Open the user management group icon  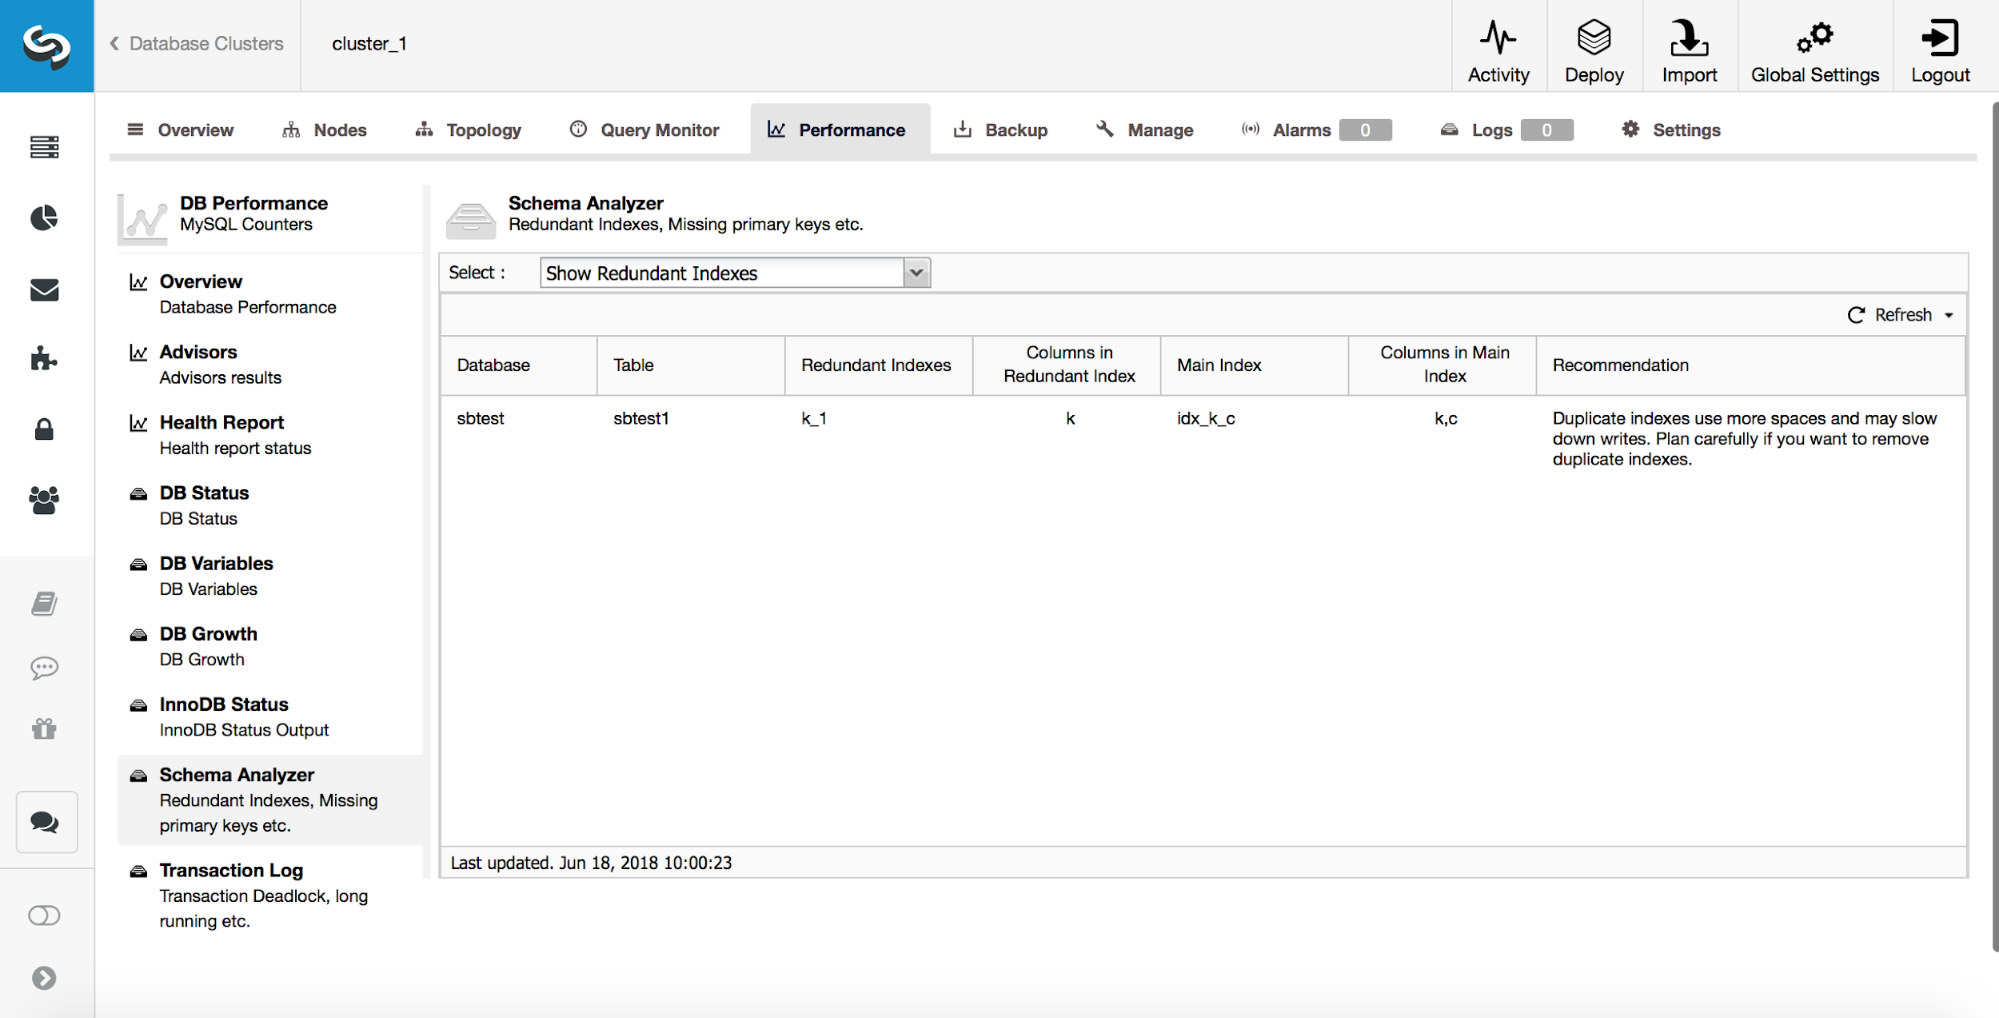[x=44, y=500]
